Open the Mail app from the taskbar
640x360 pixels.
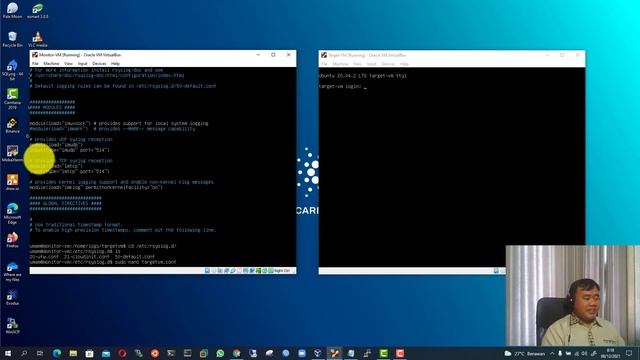106,353
